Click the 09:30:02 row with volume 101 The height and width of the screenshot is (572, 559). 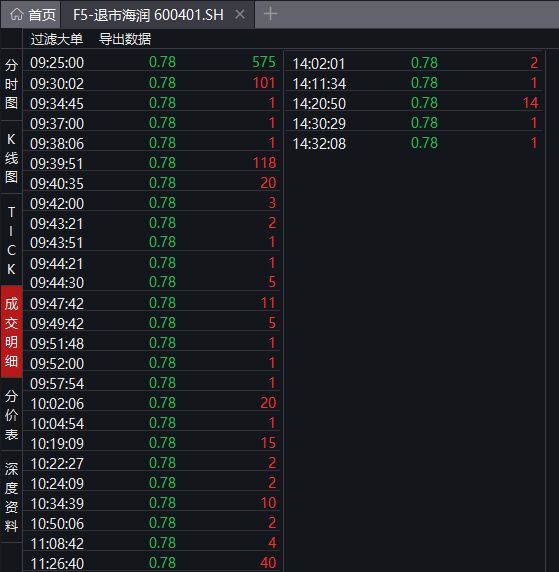point(152,83)
